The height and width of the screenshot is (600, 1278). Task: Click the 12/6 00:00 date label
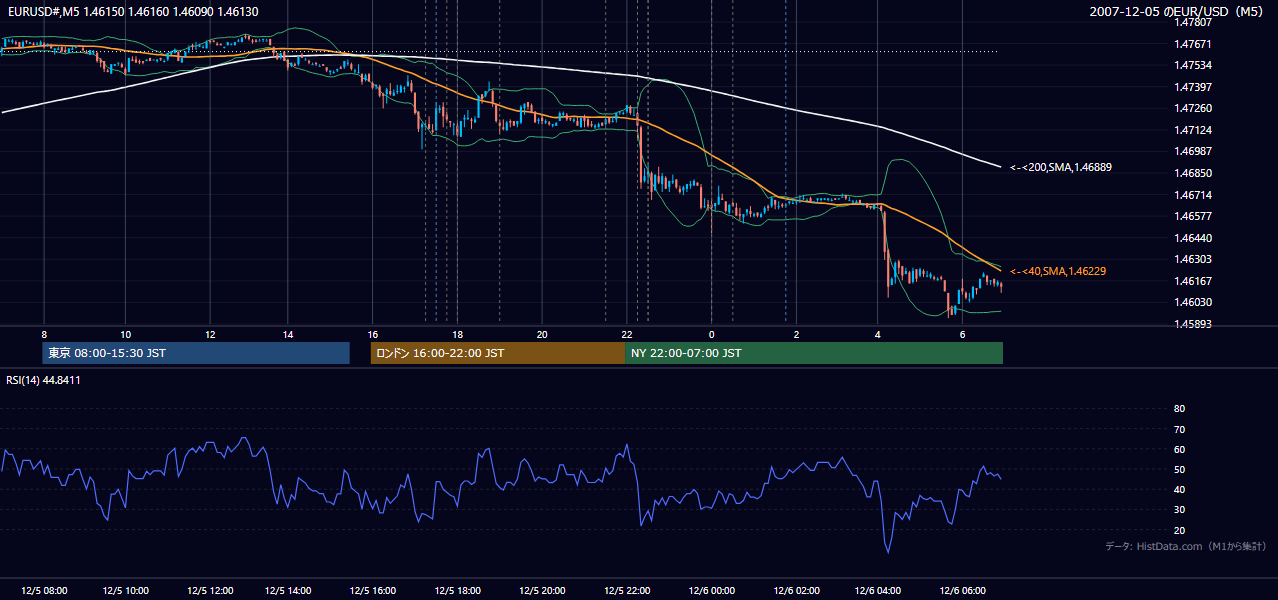click(x=712, y=591)
